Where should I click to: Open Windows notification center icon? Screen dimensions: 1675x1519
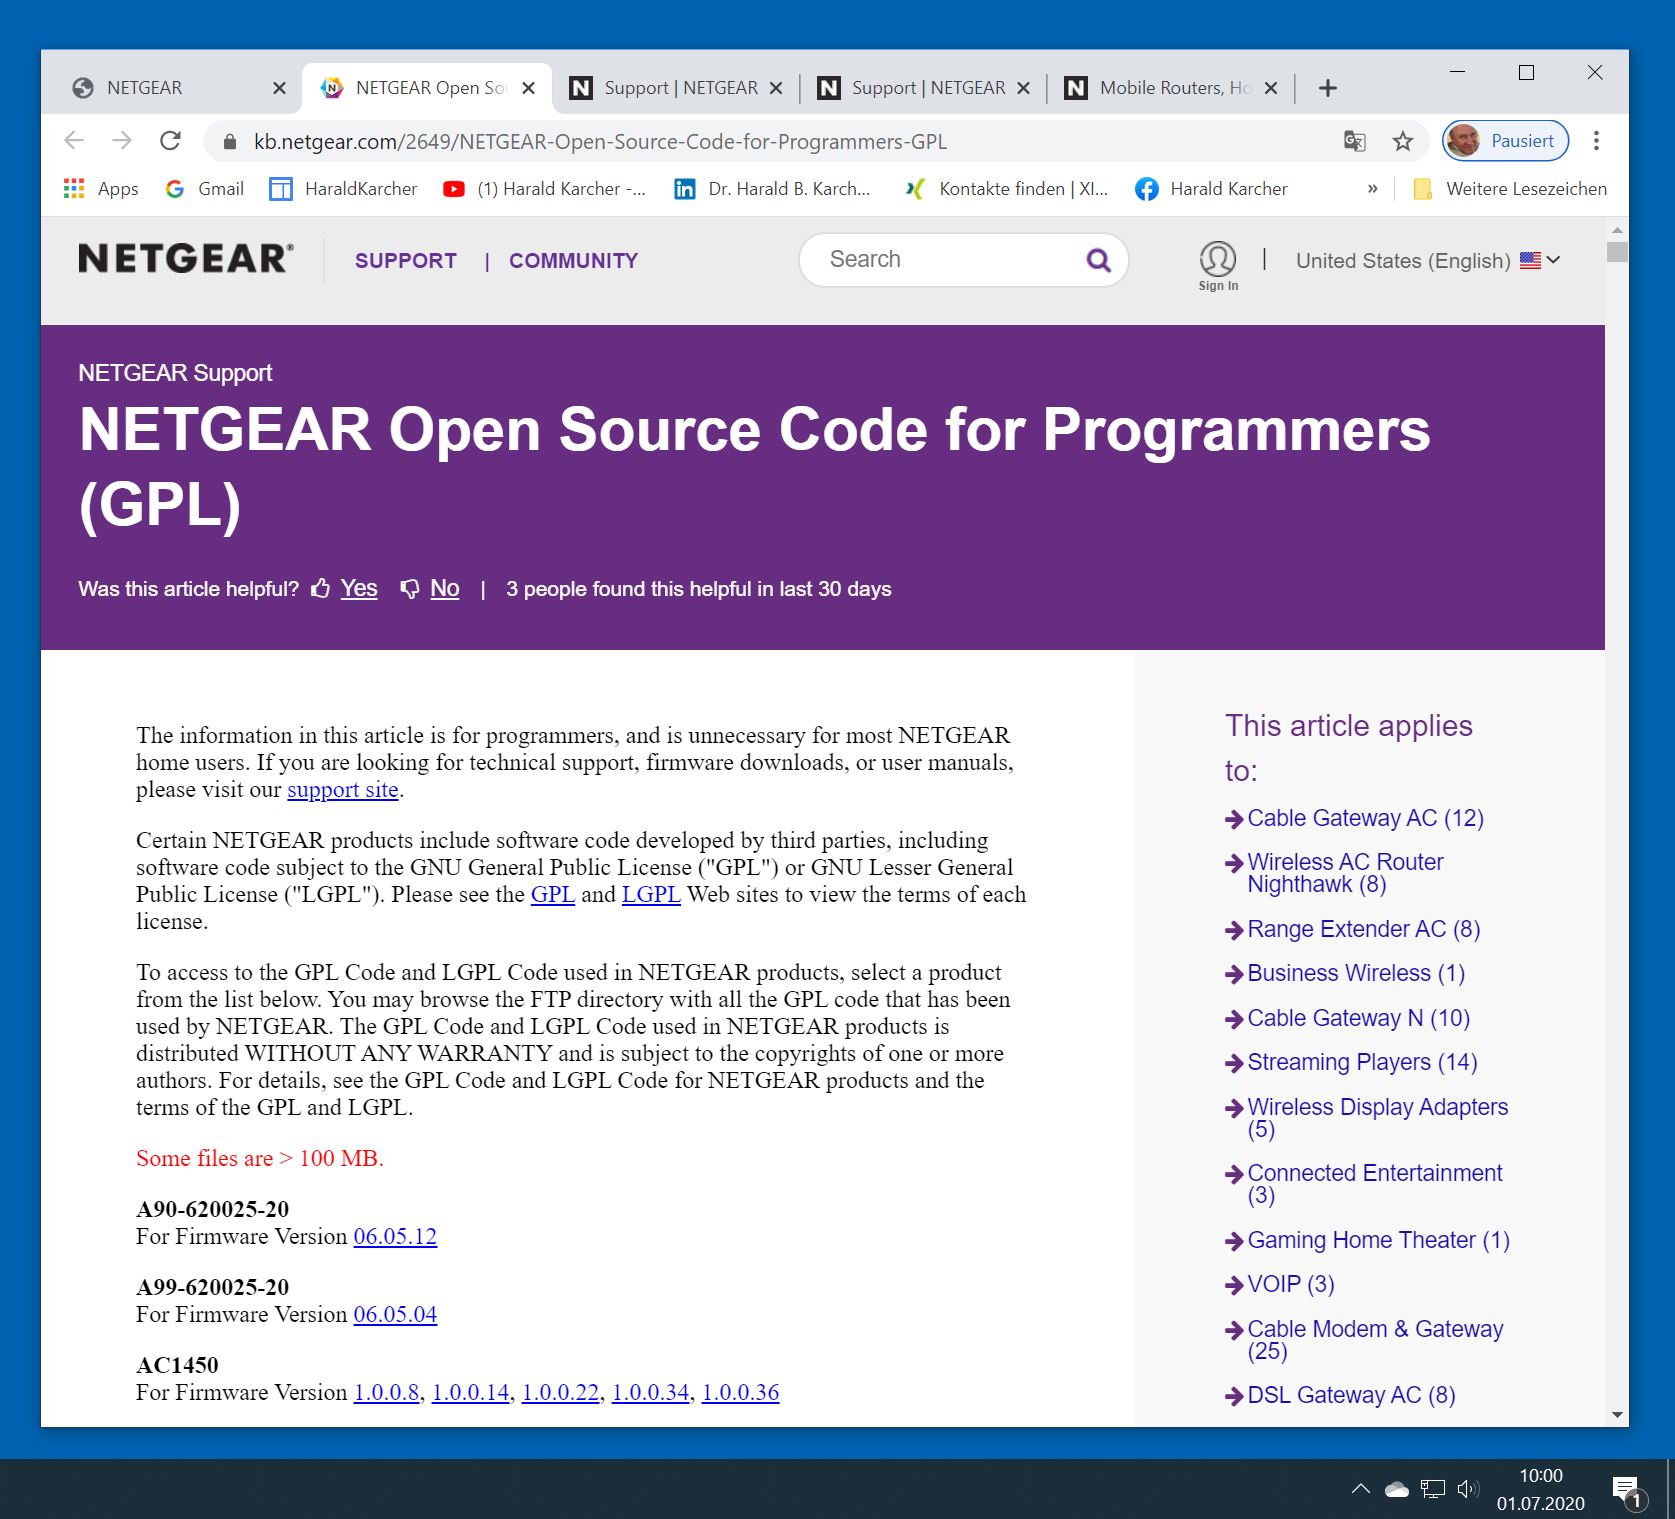pyautogui.click(x=1627, y=1490)
